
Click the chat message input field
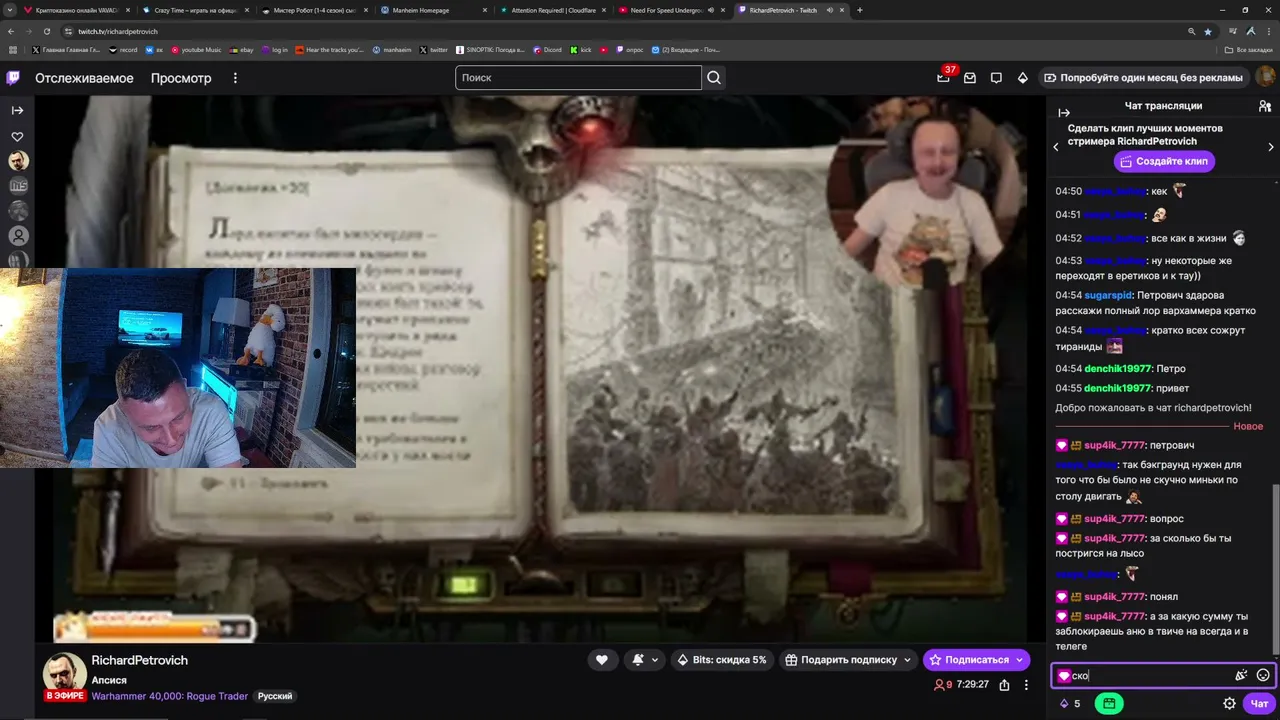pos(1162,676)
